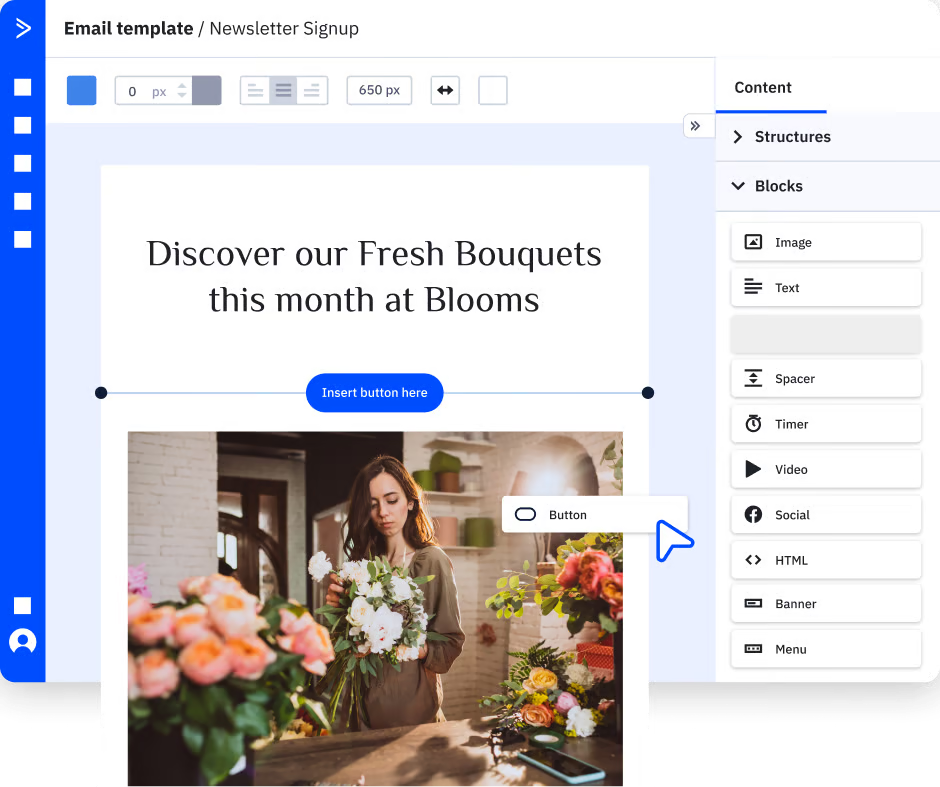Toggle left text alignment

[x=255, y=90]
